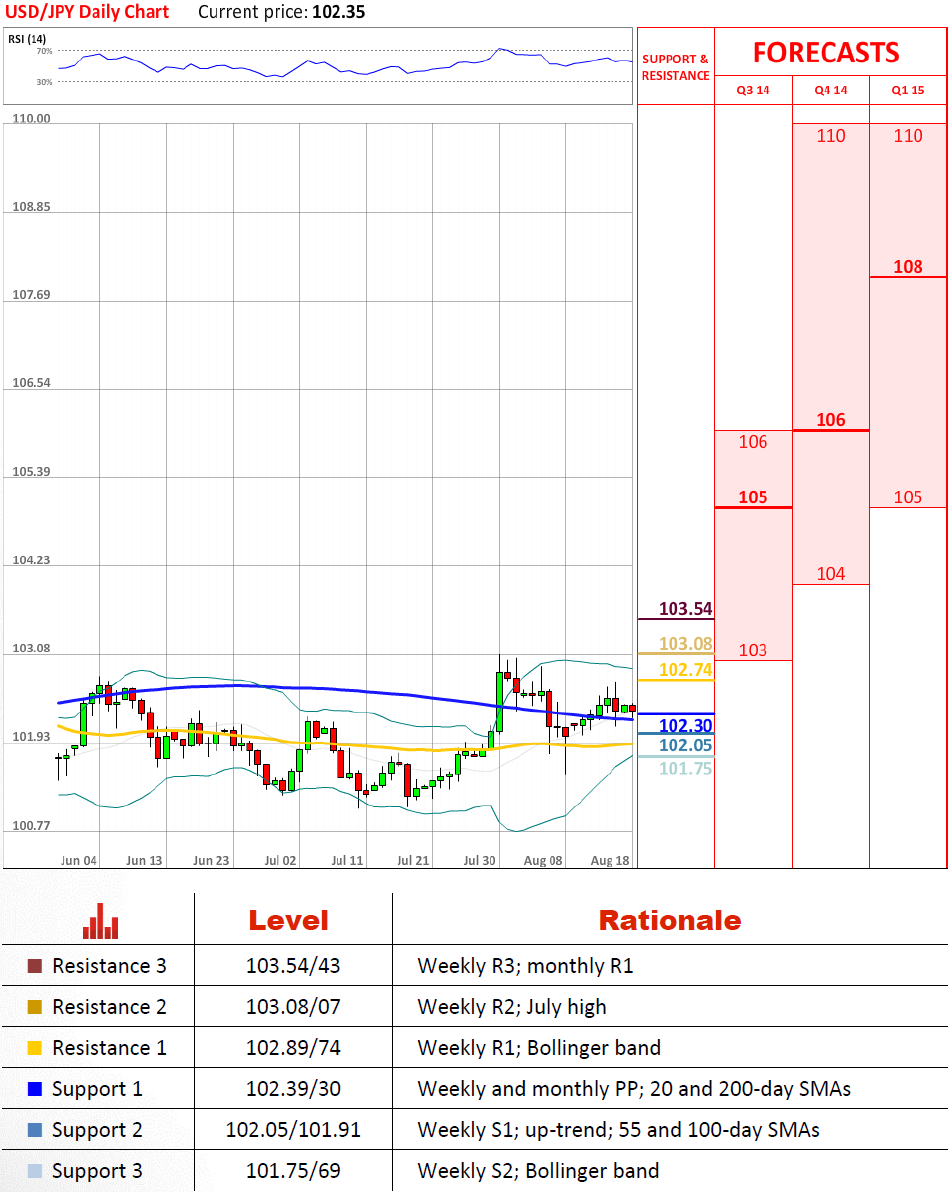Click the current price value 102.35

[x=338, y=12]
